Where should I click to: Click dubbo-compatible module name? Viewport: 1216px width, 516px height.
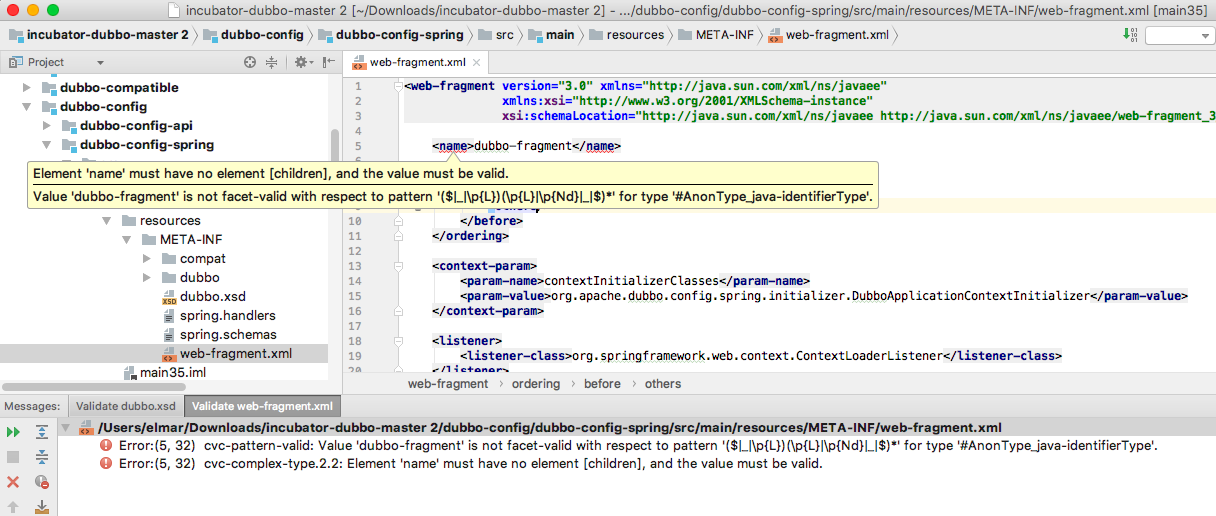pyautogui.click(x=119, y=88)
